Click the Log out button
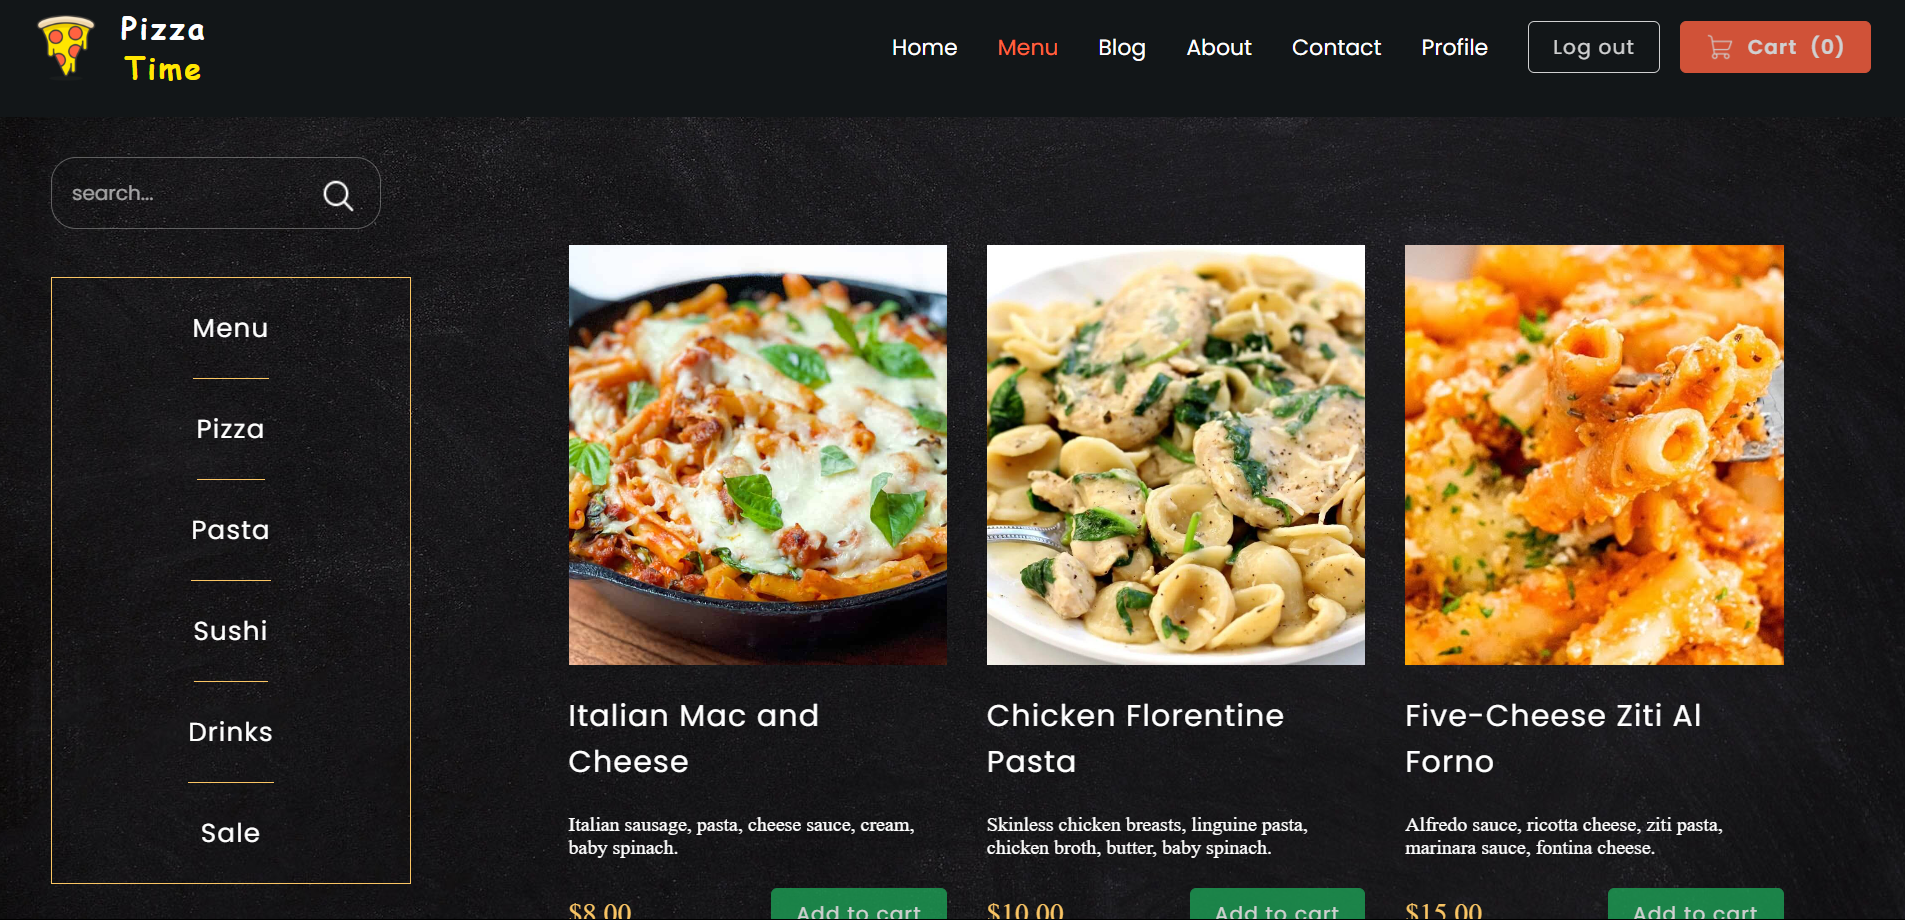 1593,47
